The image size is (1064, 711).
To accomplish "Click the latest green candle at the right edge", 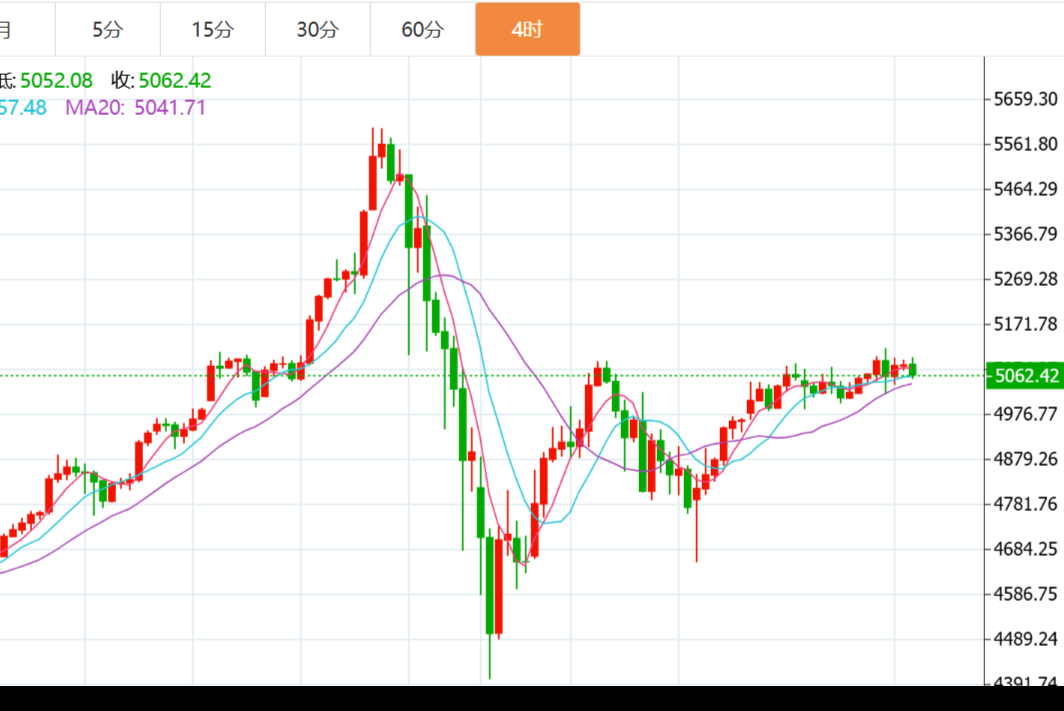I will coord(912,370).
